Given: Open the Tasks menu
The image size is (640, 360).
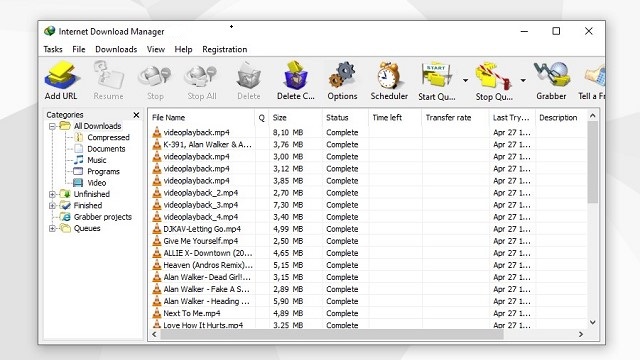Looking at the screenshot, I should point(53,49).
